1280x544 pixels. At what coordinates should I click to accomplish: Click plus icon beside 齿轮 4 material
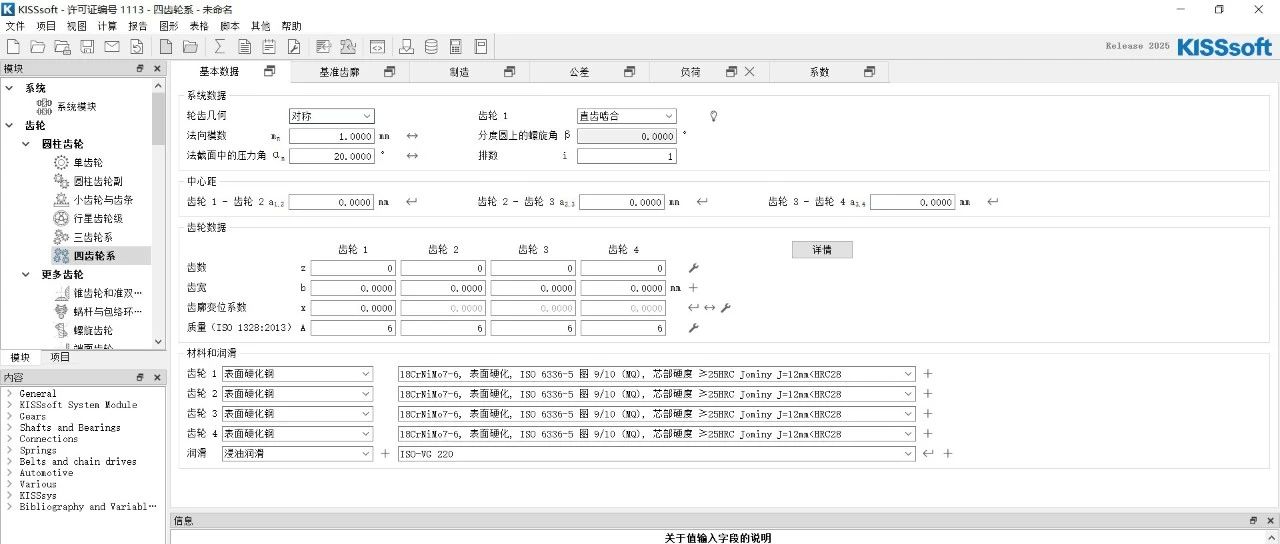[928, 434]
